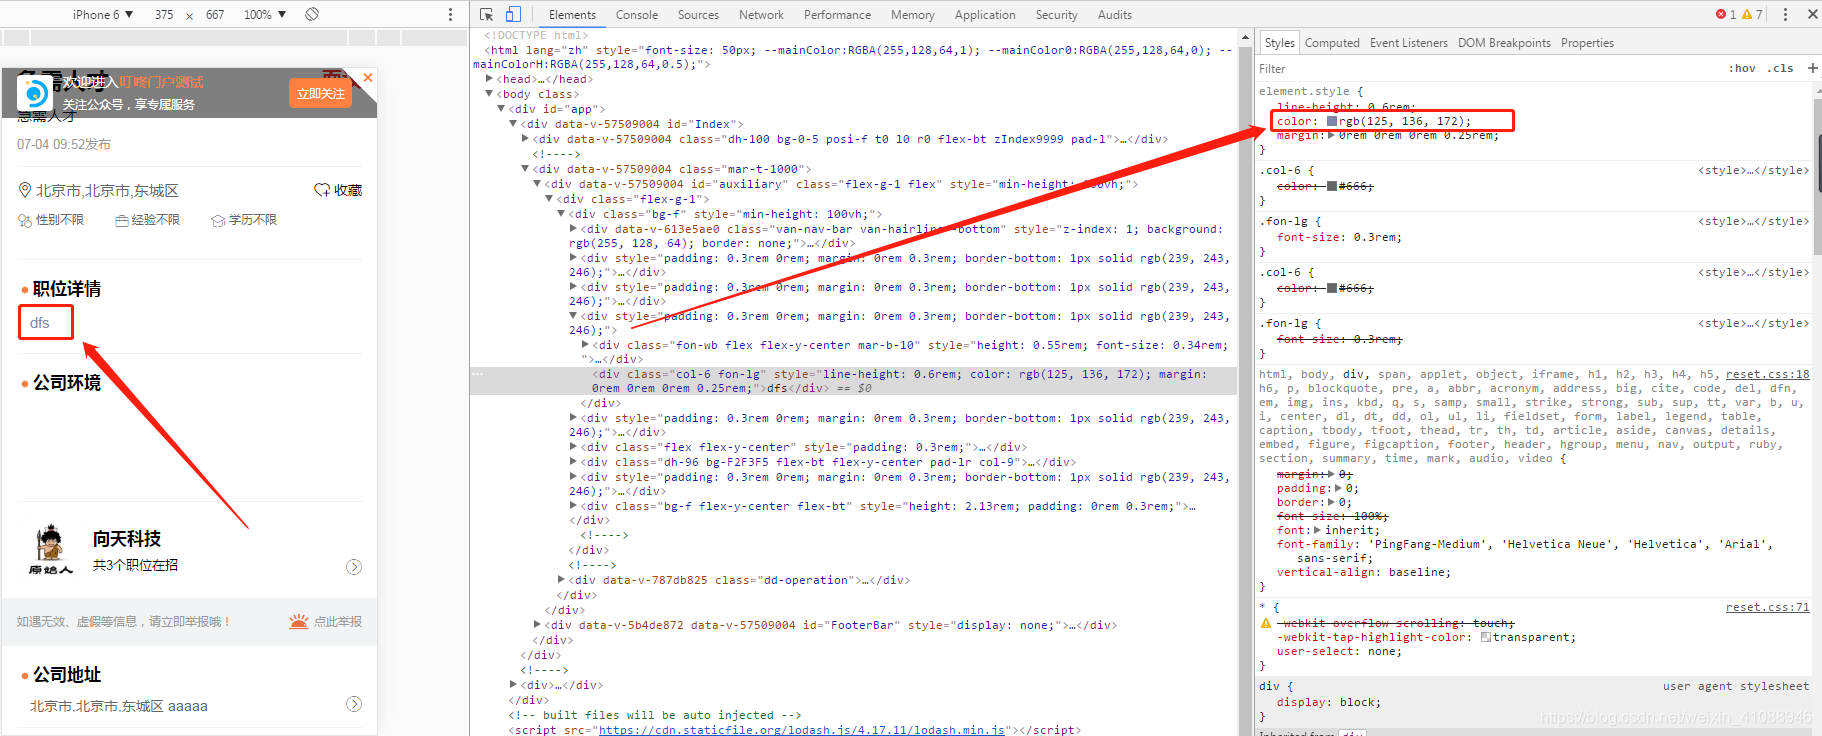
Task: Open the lodash.min.js script URL link
Action: (802, 730)
